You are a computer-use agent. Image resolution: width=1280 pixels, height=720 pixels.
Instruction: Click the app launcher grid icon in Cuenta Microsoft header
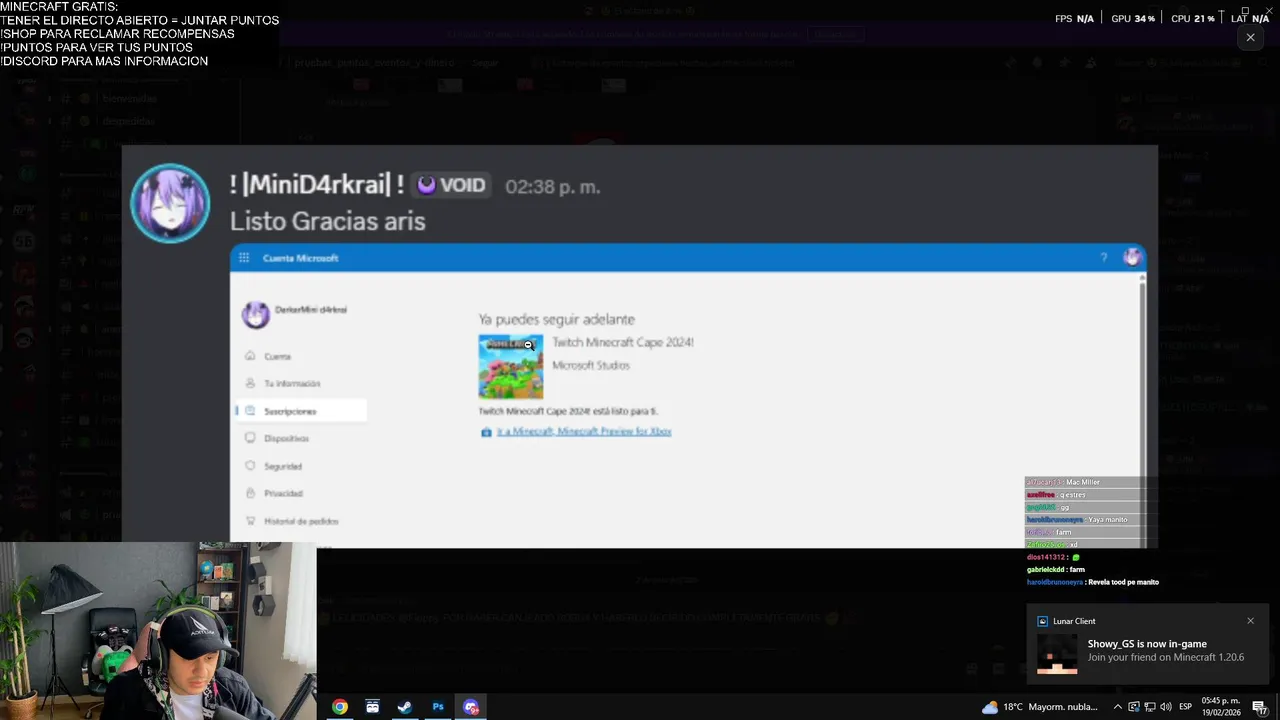click(244, 258)
